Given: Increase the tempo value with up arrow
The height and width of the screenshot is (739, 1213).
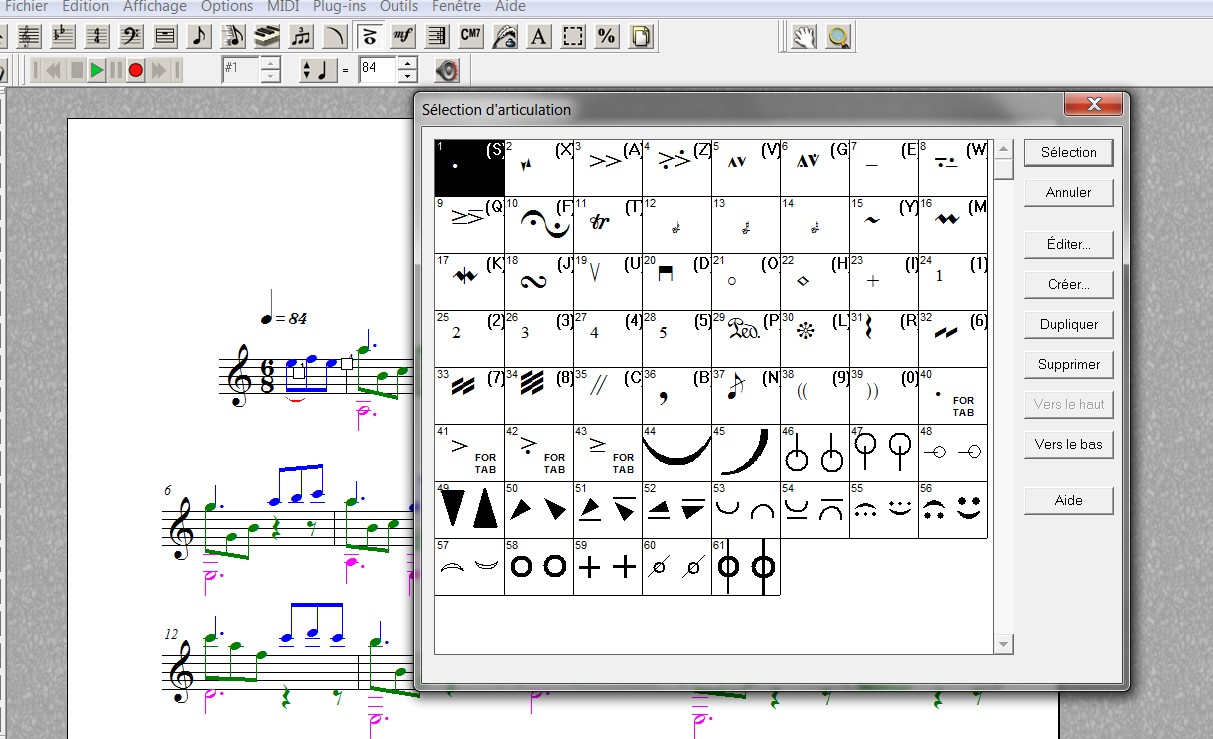Looking at the screenshot, I should [406, 64].
